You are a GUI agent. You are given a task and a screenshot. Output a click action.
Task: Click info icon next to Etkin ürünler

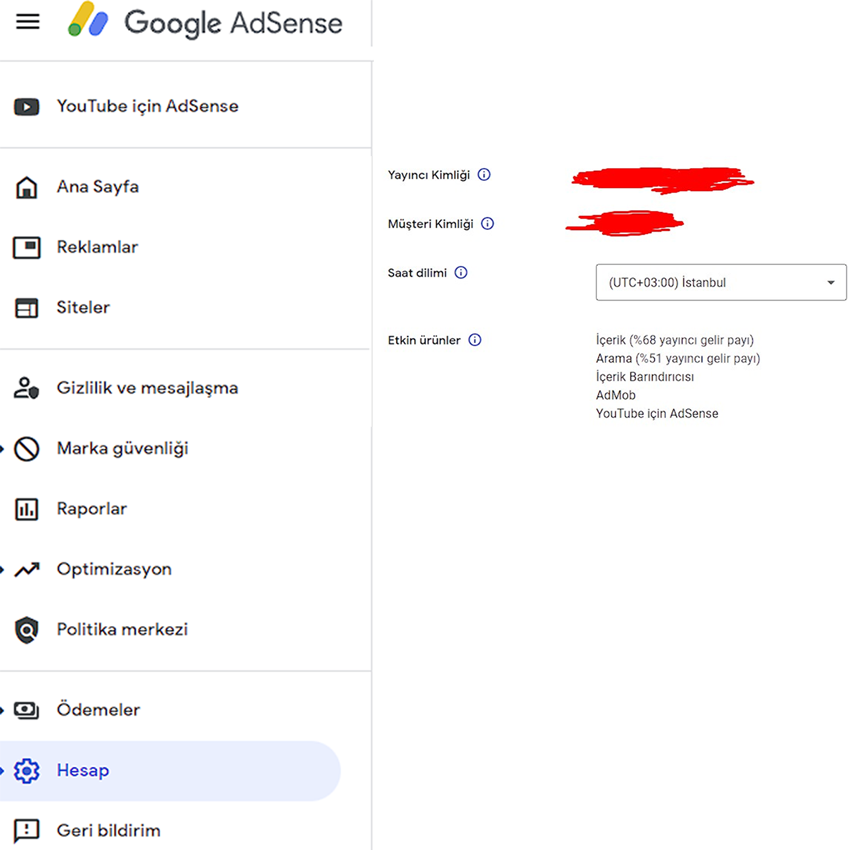coord(475,340)
